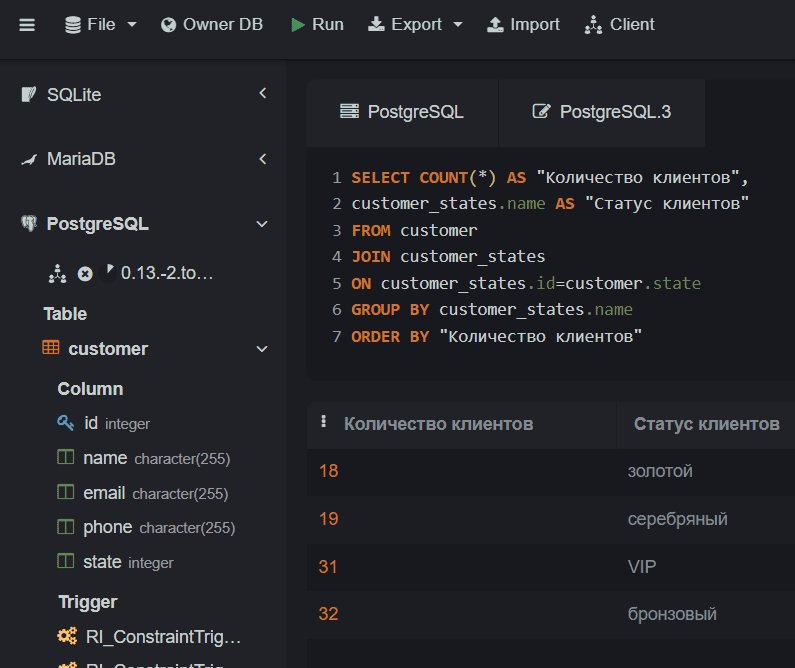Select result cell бронзовый

pyautogui.click(x=672, y=615)
